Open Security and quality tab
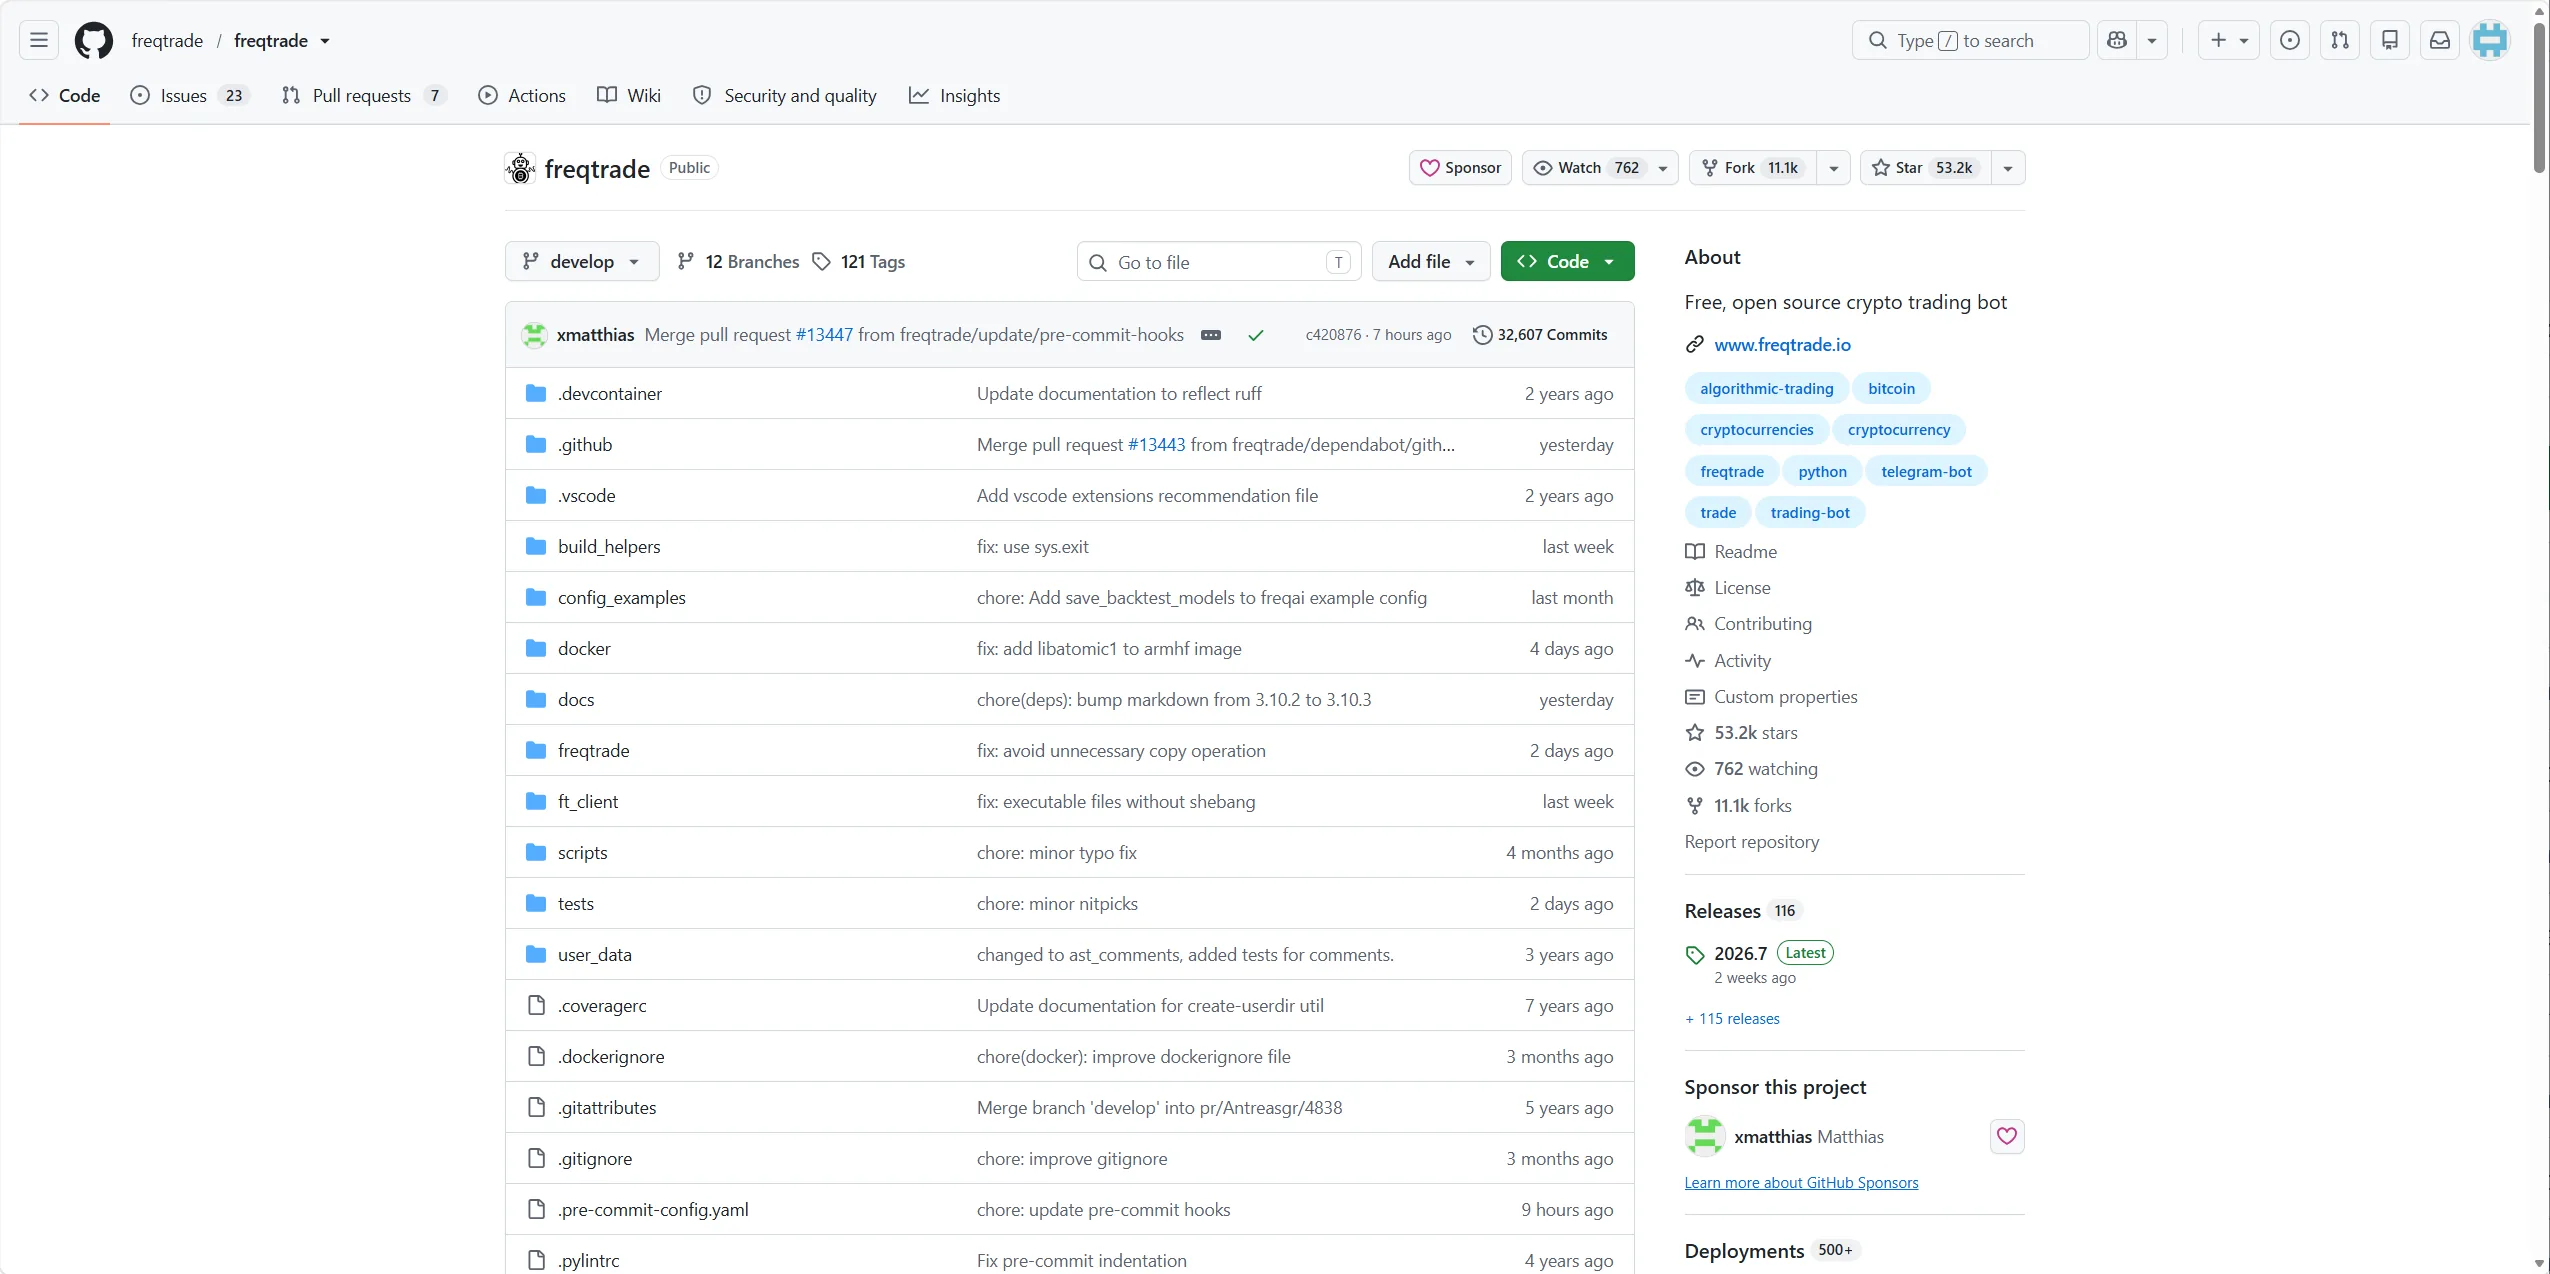The width and height of the screenshot is (2550, 1274). tap(785, 95)
